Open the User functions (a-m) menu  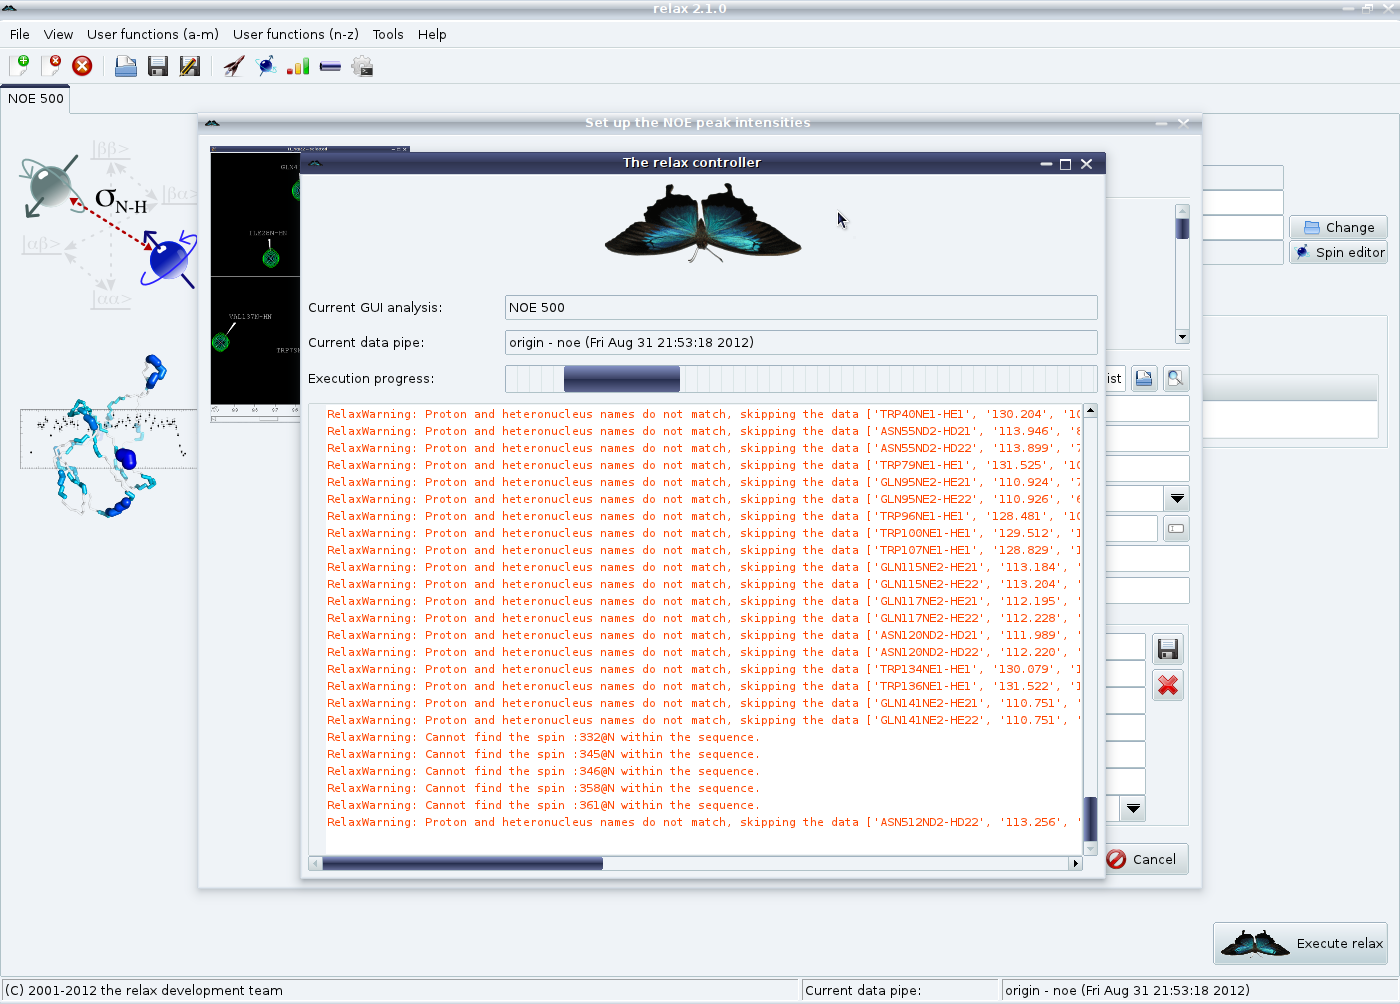click(x=152, y=34)
